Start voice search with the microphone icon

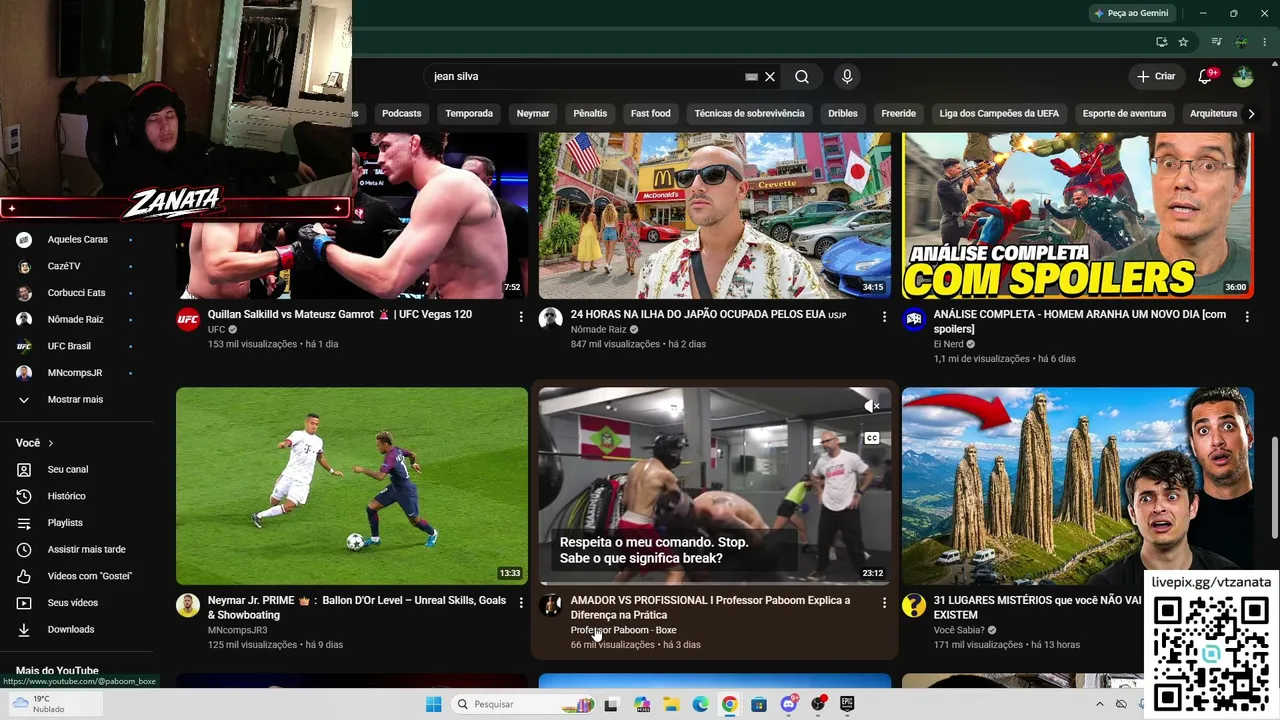[847, 77]
